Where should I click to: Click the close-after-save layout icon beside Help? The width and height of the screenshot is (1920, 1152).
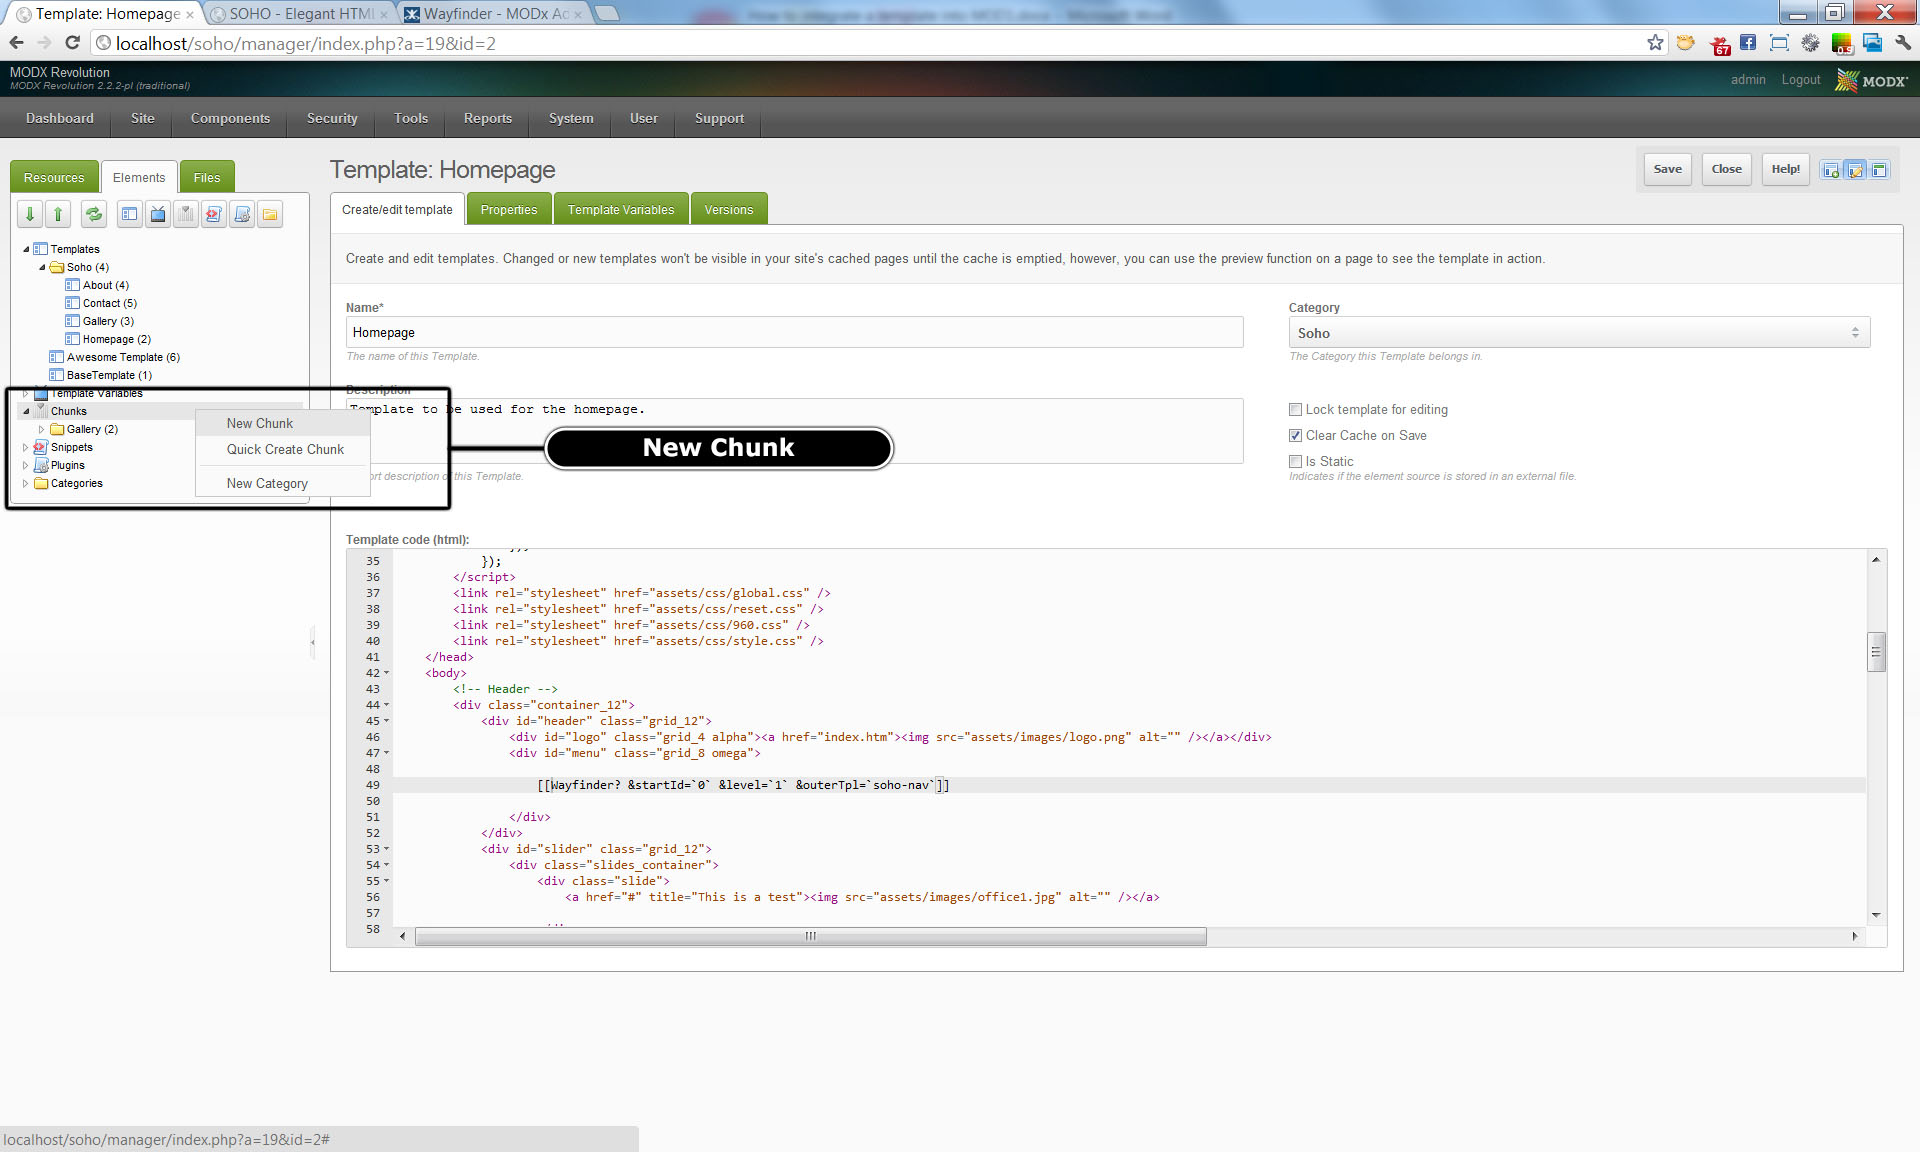pos(1879,170)
